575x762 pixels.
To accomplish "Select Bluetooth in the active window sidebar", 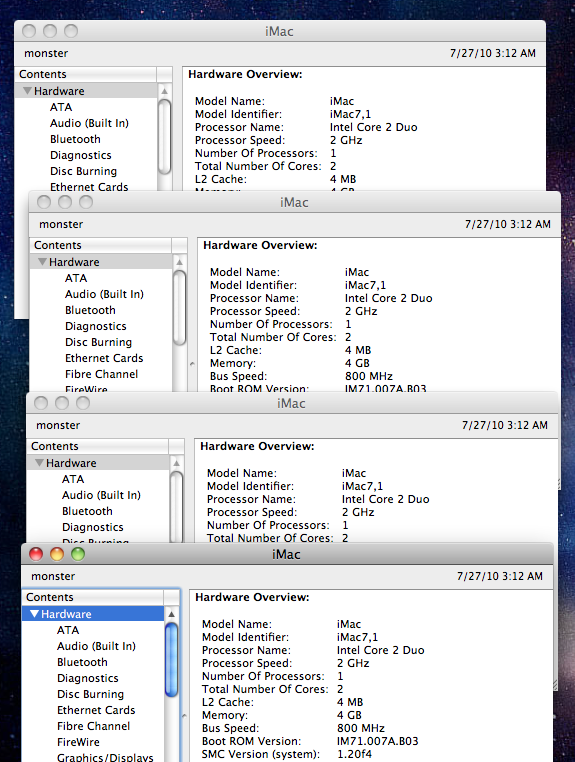I will [82, 662].
